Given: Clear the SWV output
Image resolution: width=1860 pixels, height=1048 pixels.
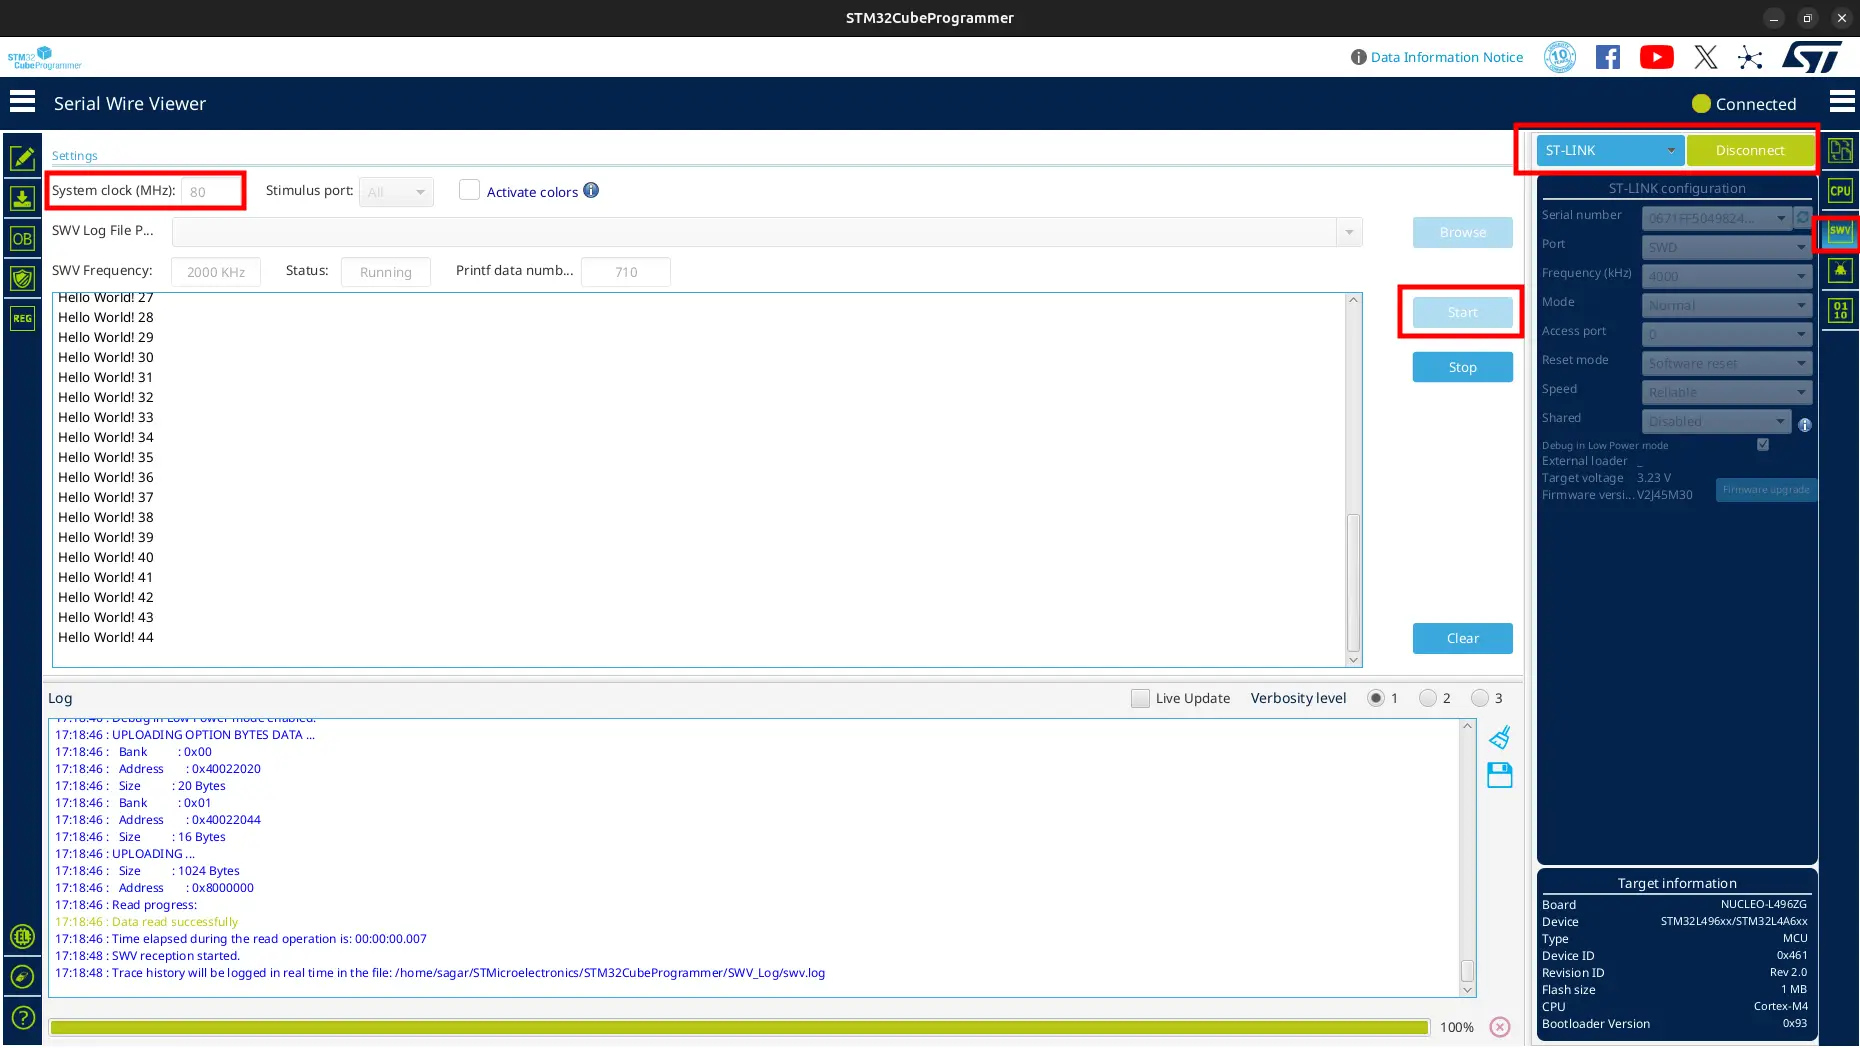Looking at the screenshot, I should click(1462, 638).
